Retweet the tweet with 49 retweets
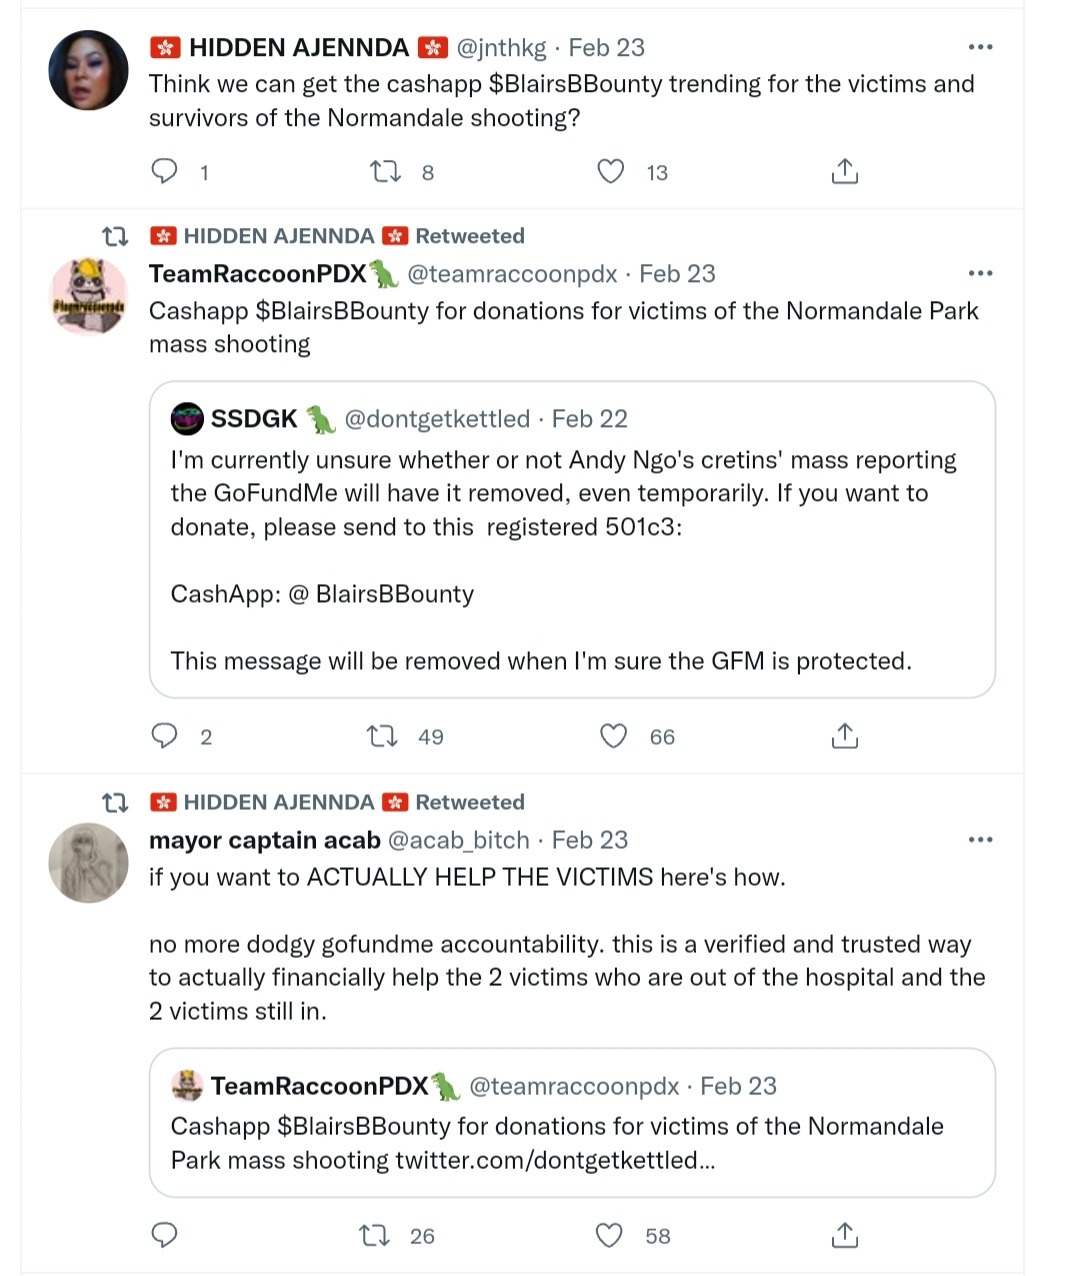The width and height of the screenshot is (1080, 1276). pos(383,737)
